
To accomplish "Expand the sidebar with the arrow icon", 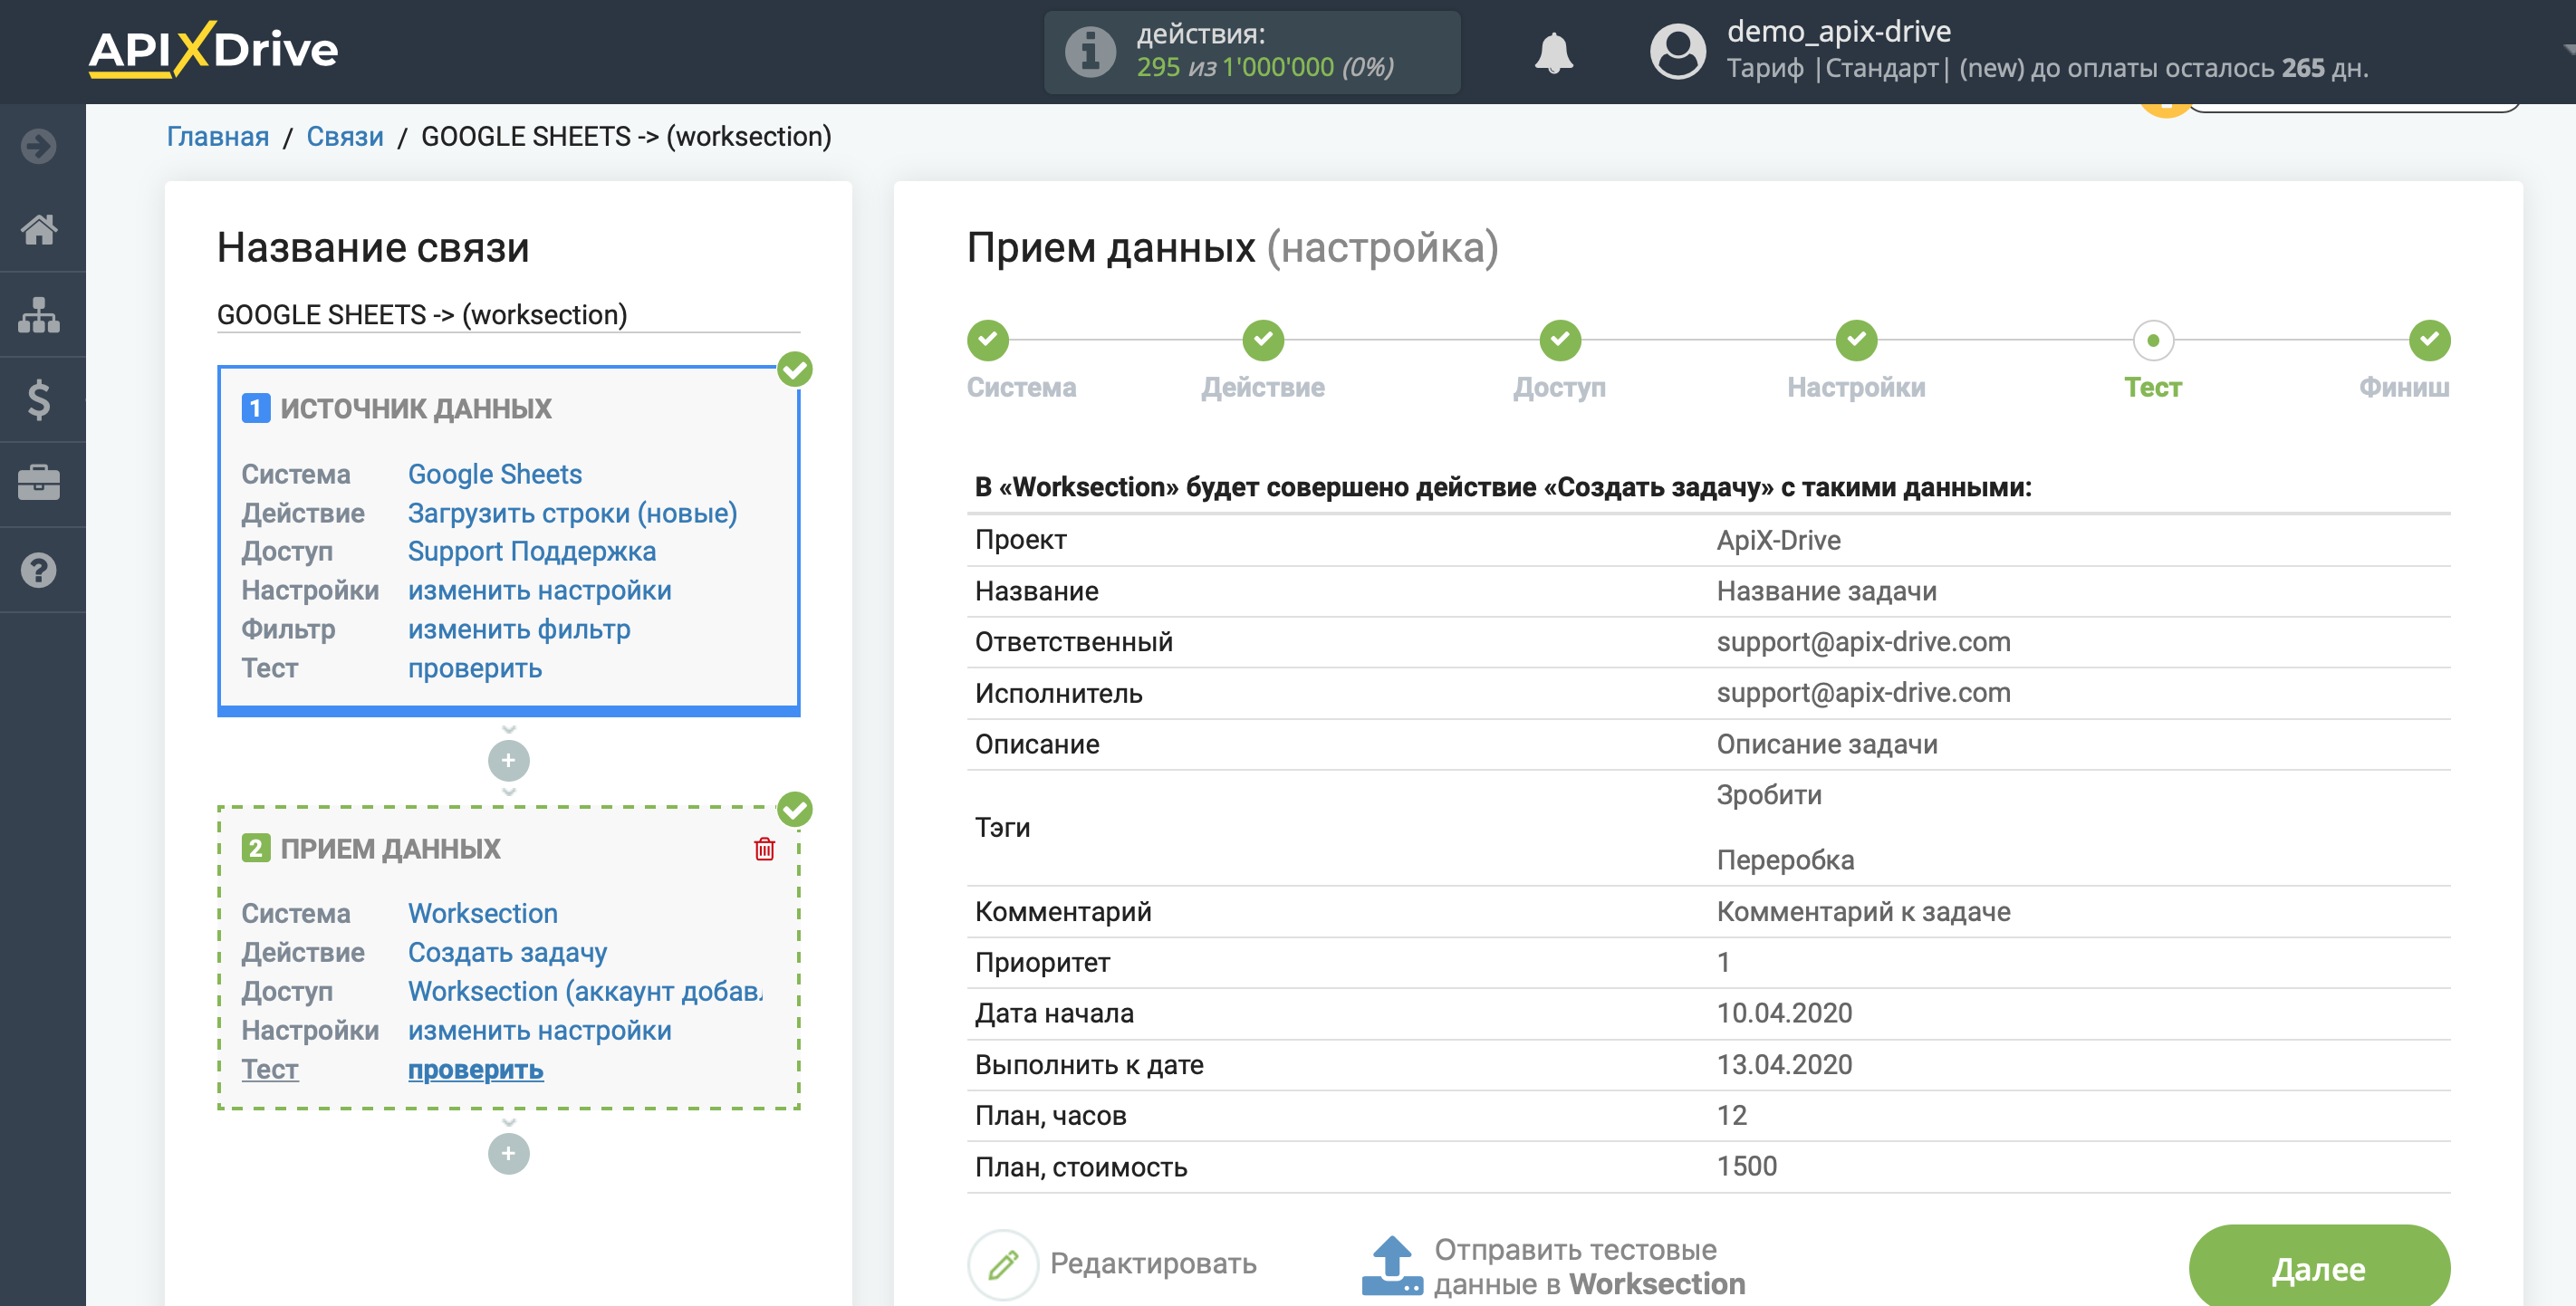I will (39, 146).
